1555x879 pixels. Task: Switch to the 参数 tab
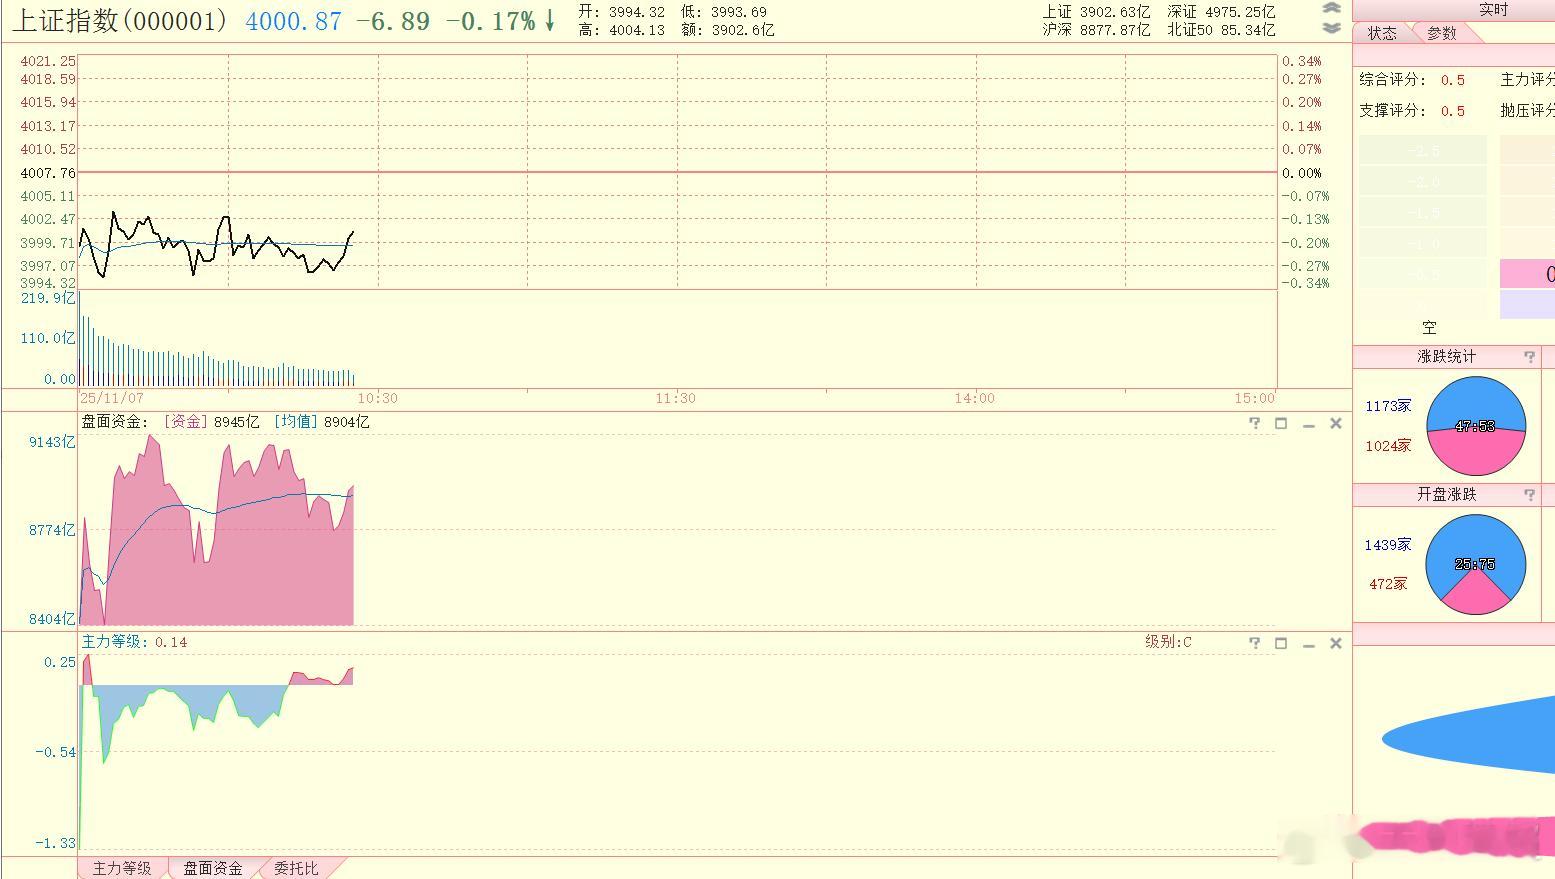coord(1442,33)
